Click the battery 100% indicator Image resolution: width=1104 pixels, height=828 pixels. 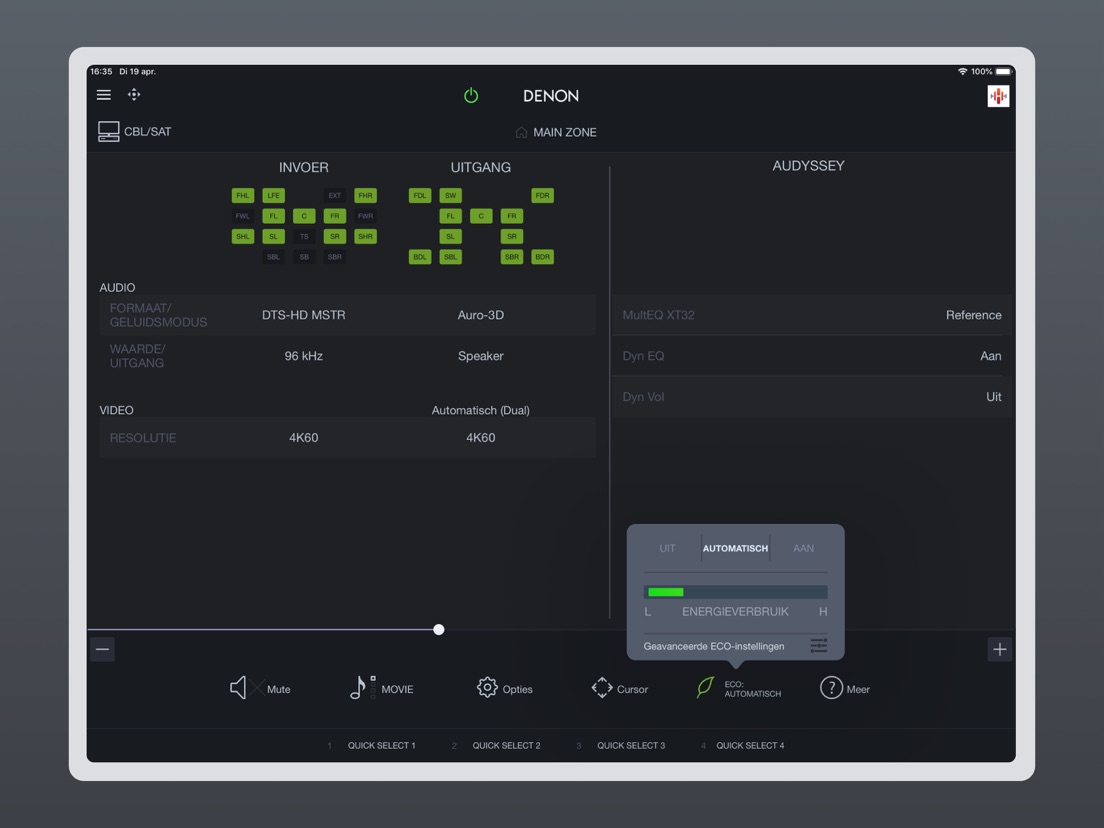tap(991, 71)
